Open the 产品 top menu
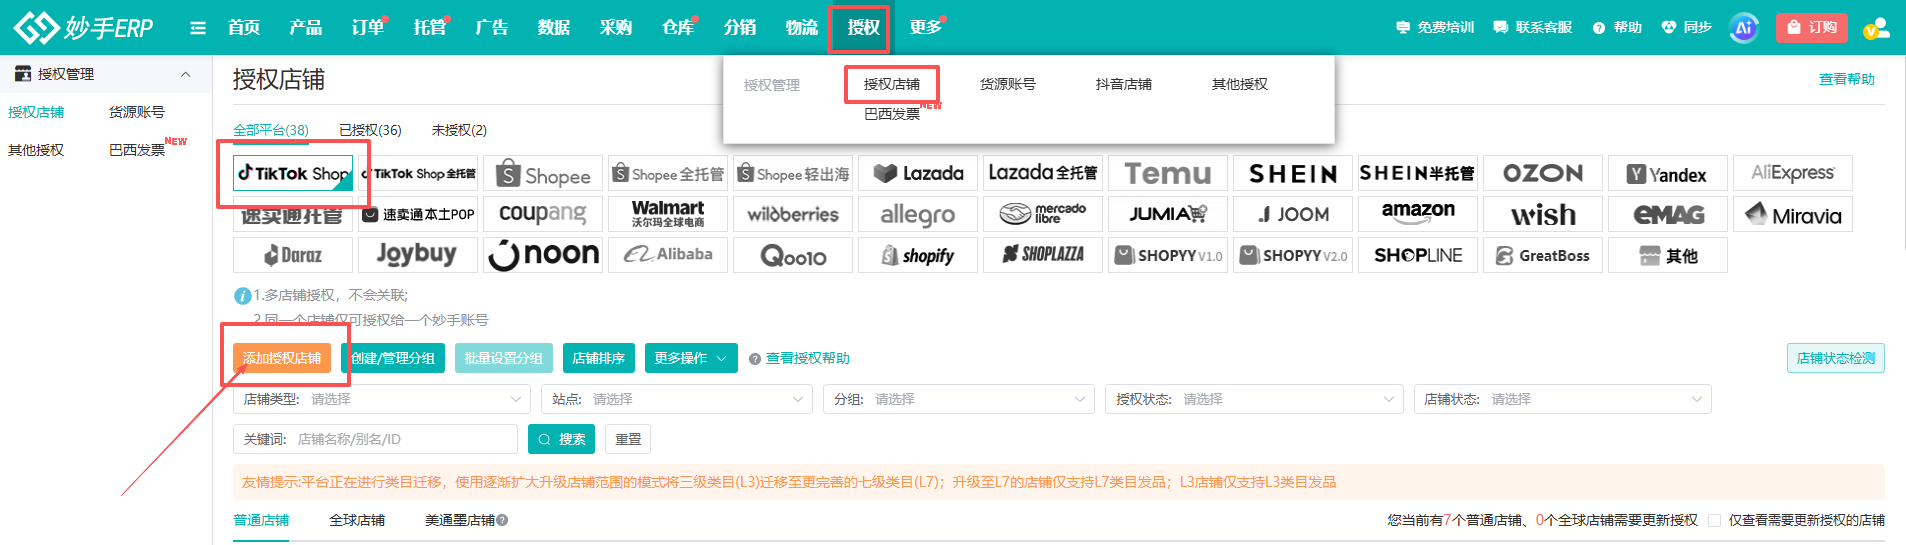 (306, 27)
